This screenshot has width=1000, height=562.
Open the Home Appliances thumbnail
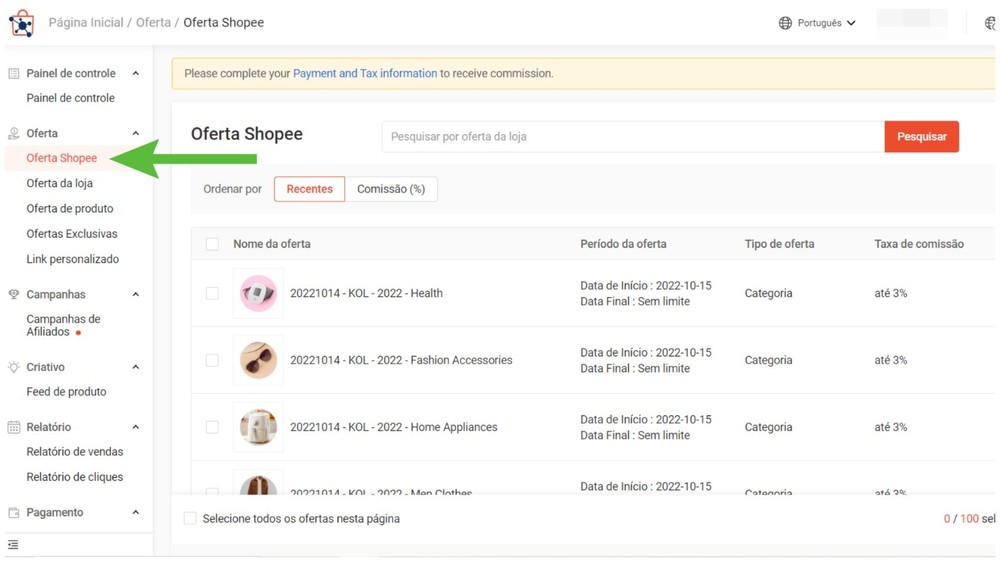[x=258, y=427]
